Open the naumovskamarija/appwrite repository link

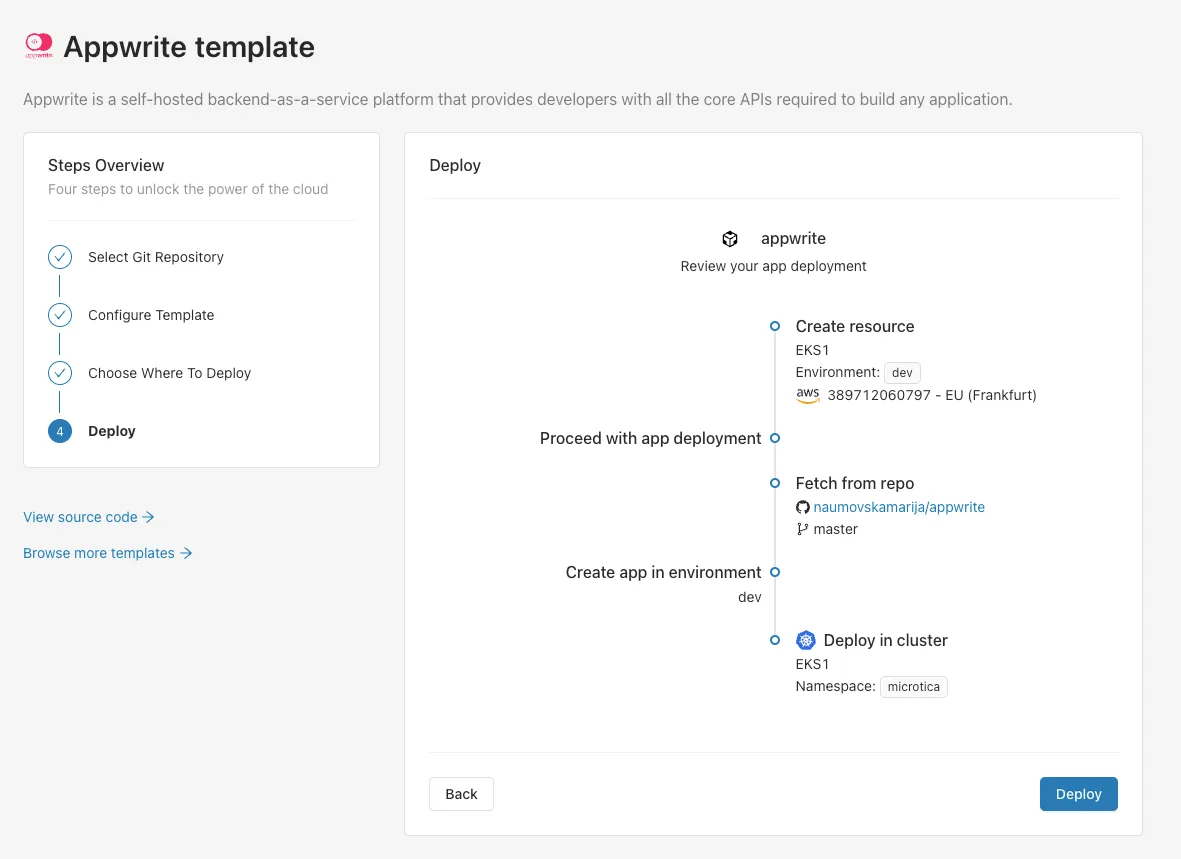tap(899, 507)
